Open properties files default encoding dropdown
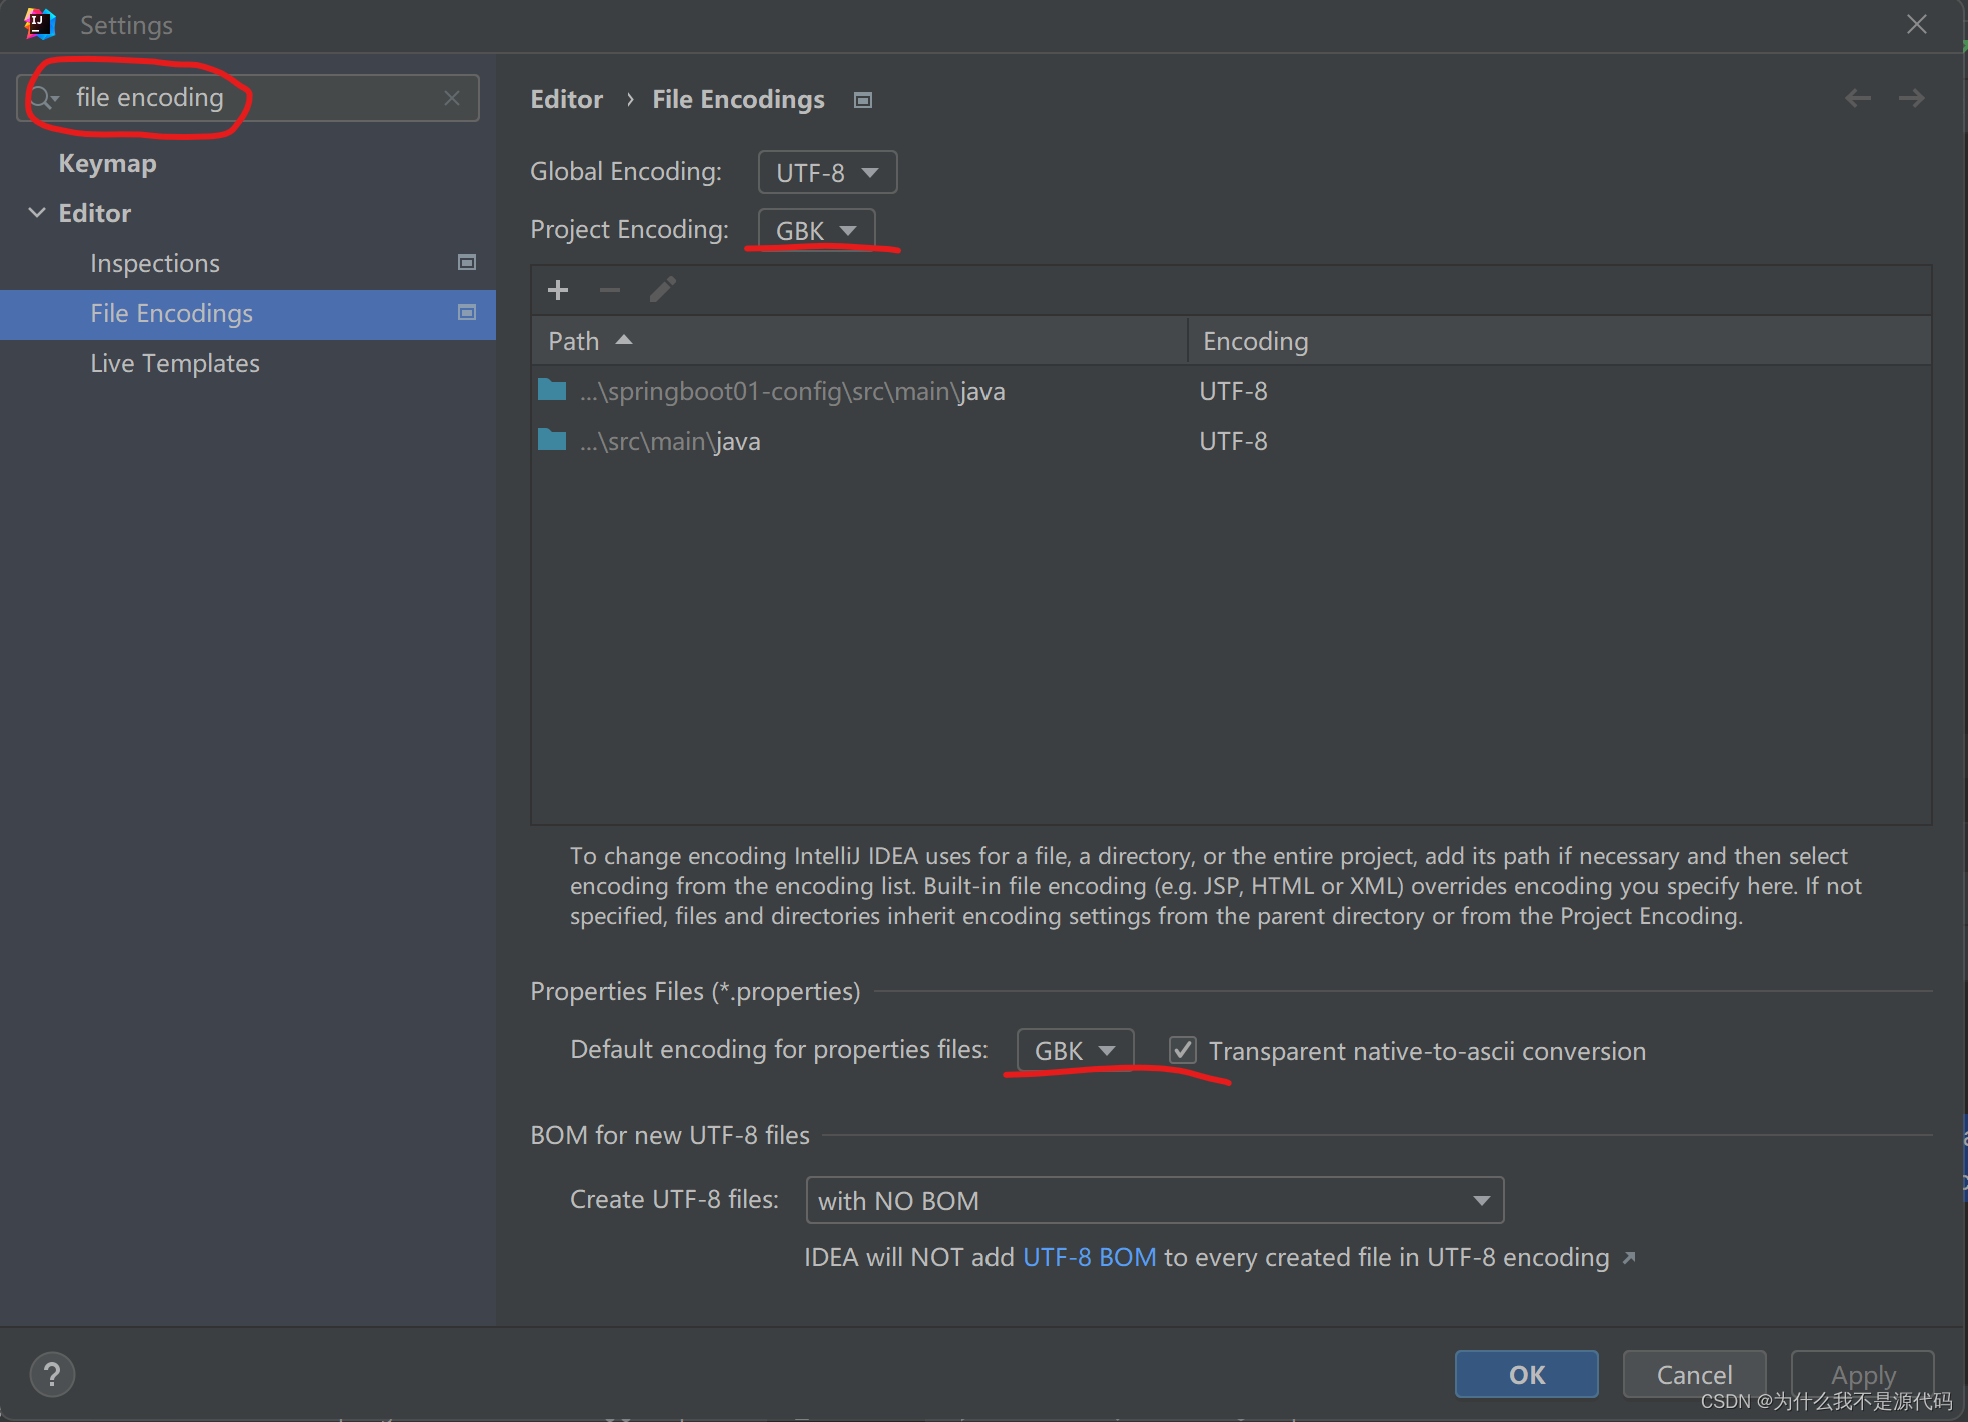 tap(1075, 1050)
